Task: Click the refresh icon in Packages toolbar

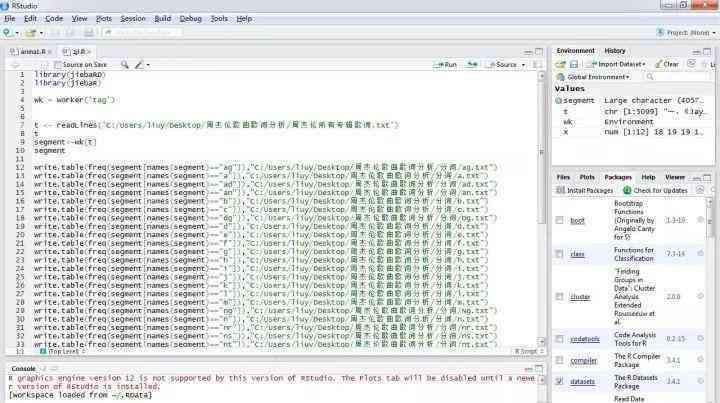Action: coord(700,190)
